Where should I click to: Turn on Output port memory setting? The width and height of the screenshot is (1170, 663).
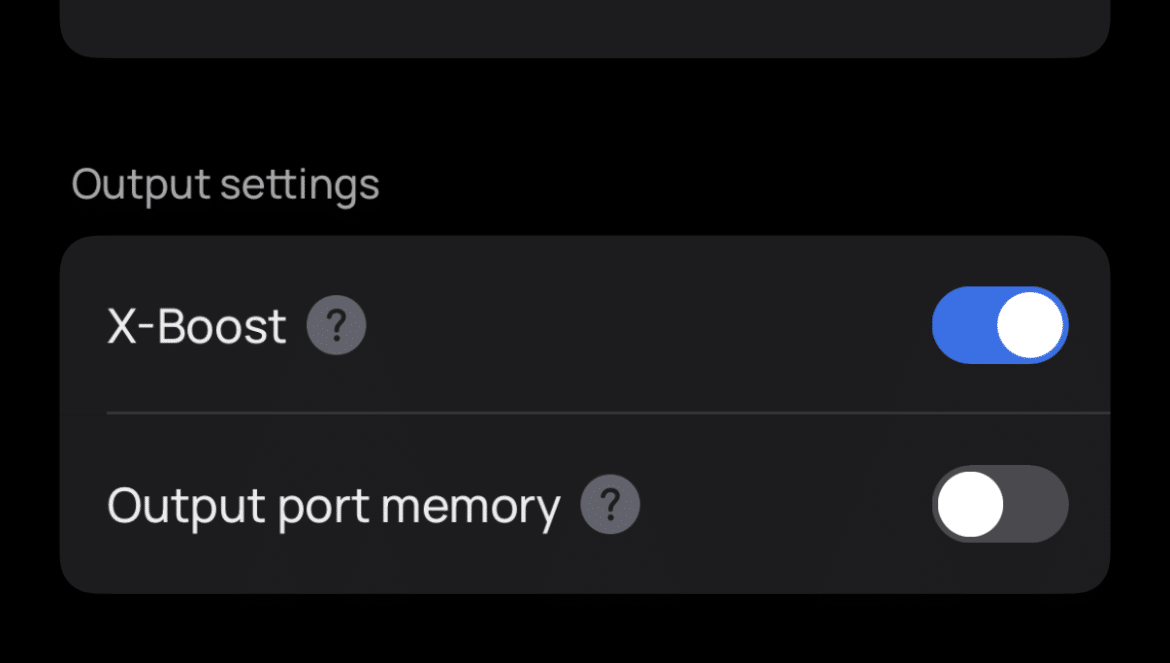point(1000,504)
